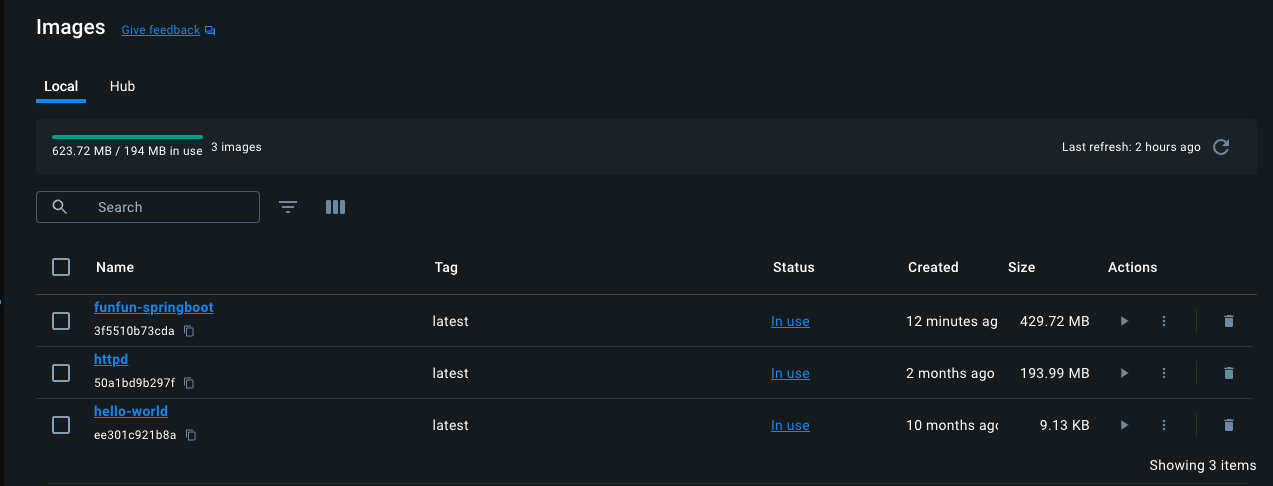Open more actions for funfun-springboot

tap(1164, 321)
